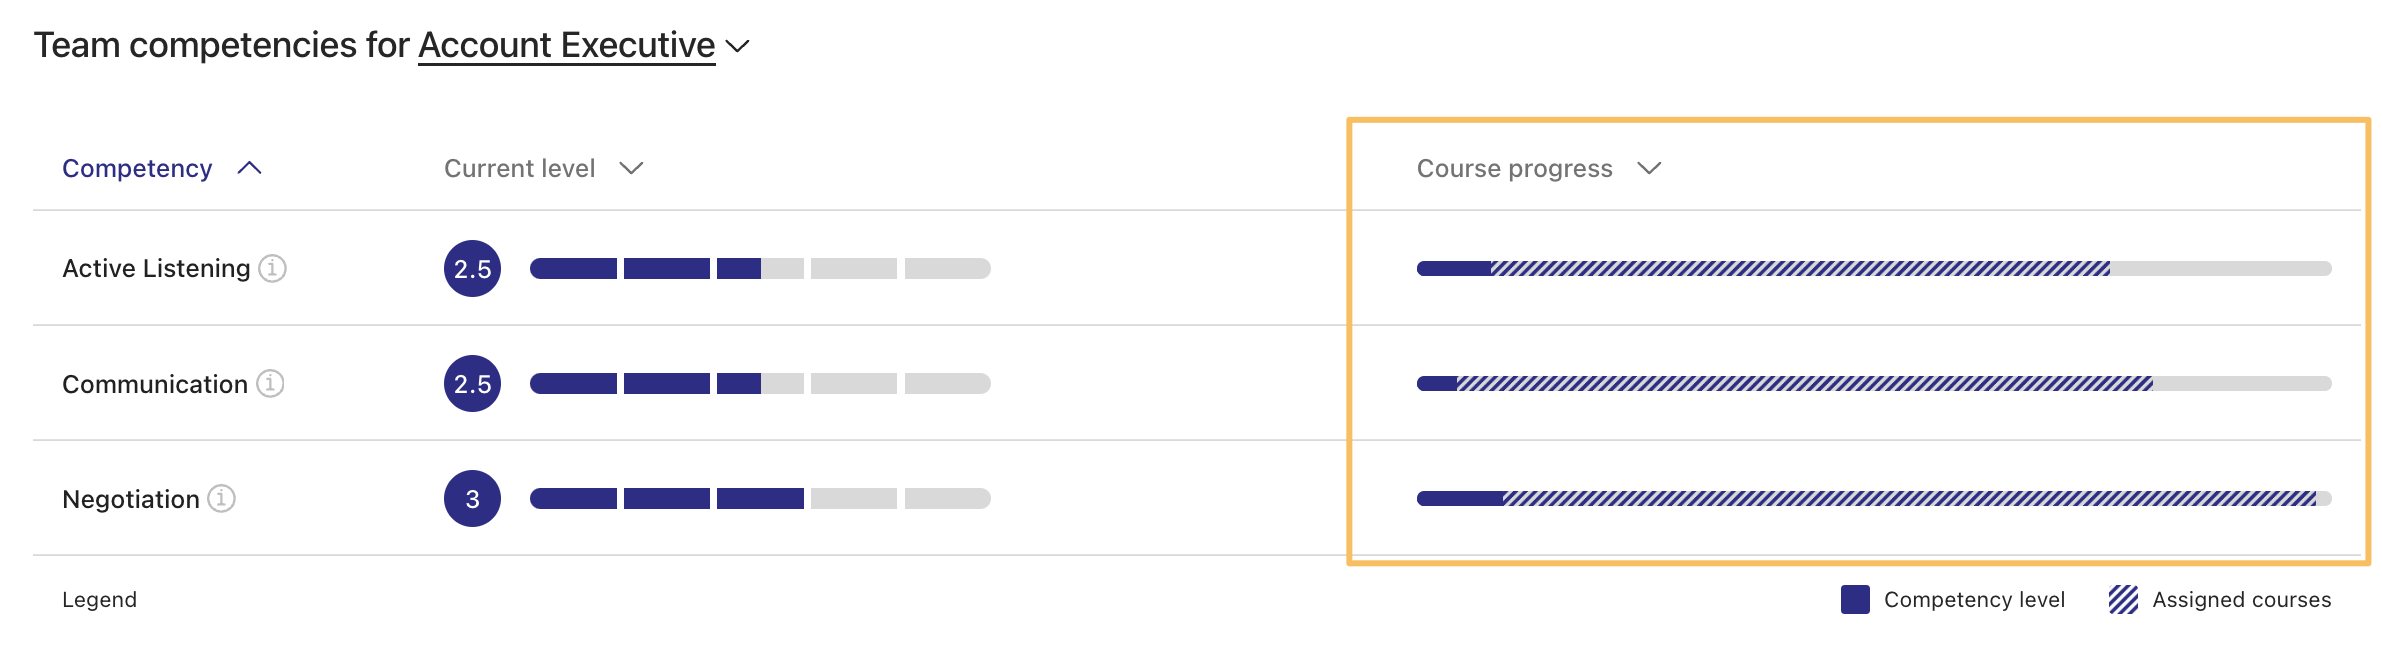Click the 2.5 level badge for Communication
The width and height of the screenshot is (2382, 654).
pos(472,383)
